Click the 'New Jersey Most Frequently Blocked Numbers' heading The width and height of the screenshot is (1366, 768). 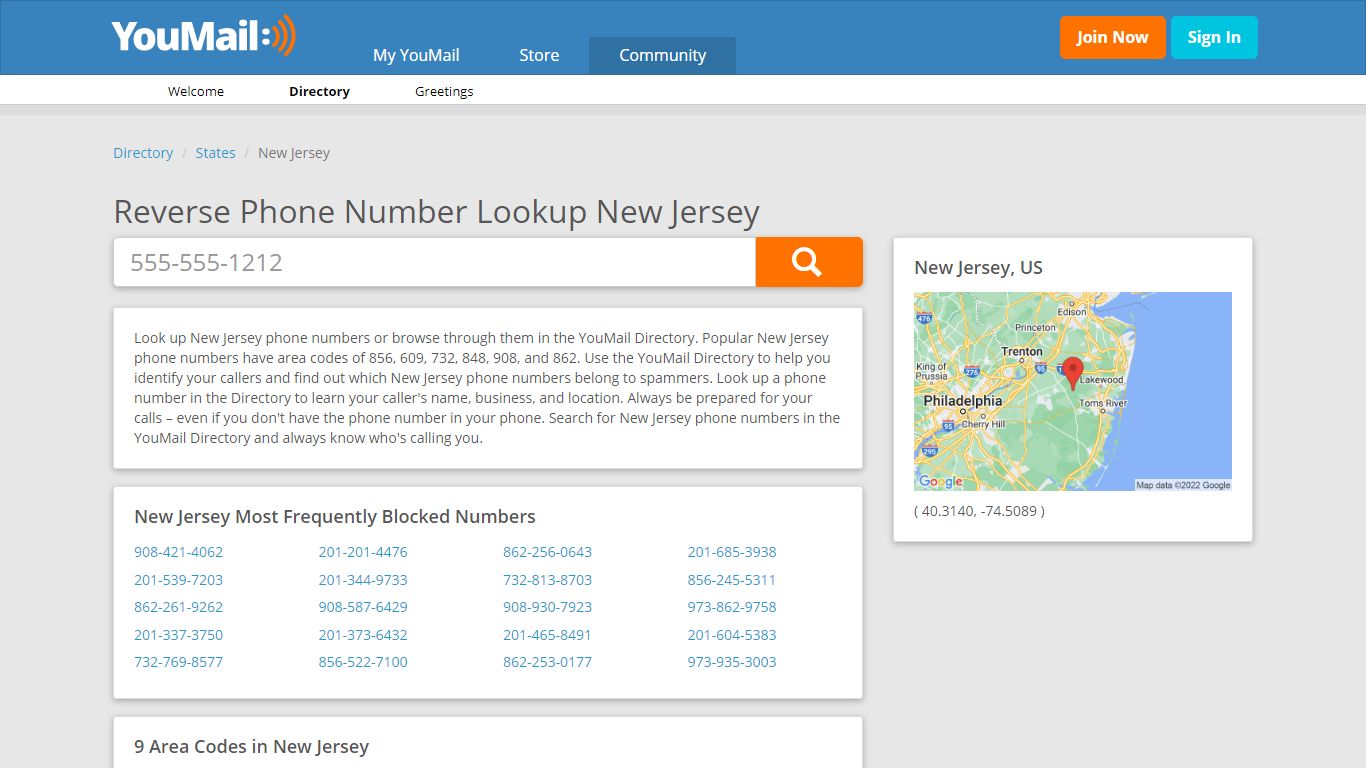point(335,517)
